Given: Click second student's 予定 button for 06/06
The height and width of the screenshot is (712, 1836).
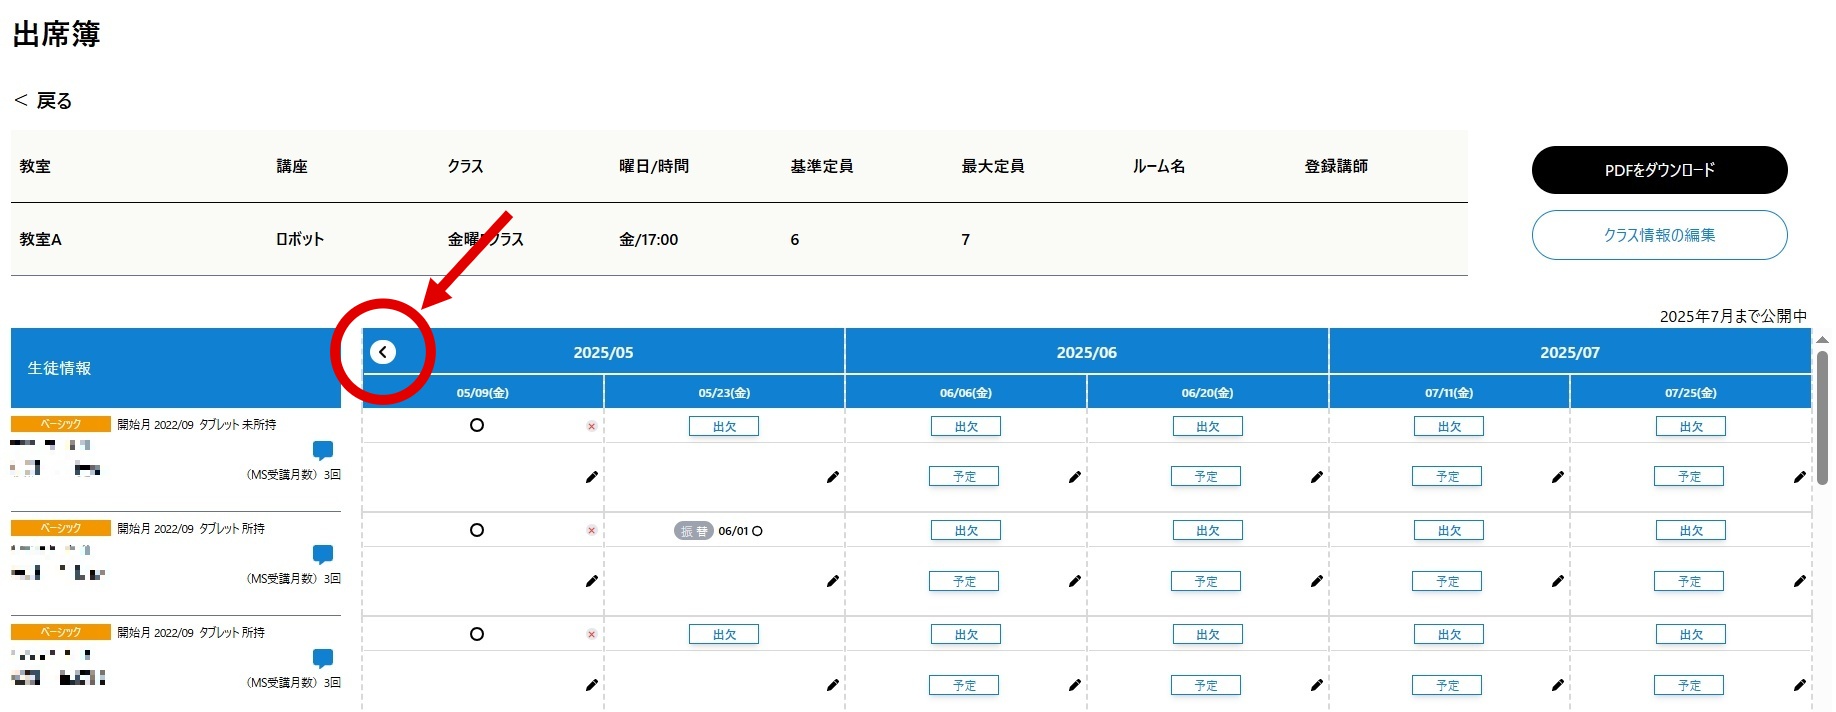Looking at the screenshot, I should [x=964, y=581].
